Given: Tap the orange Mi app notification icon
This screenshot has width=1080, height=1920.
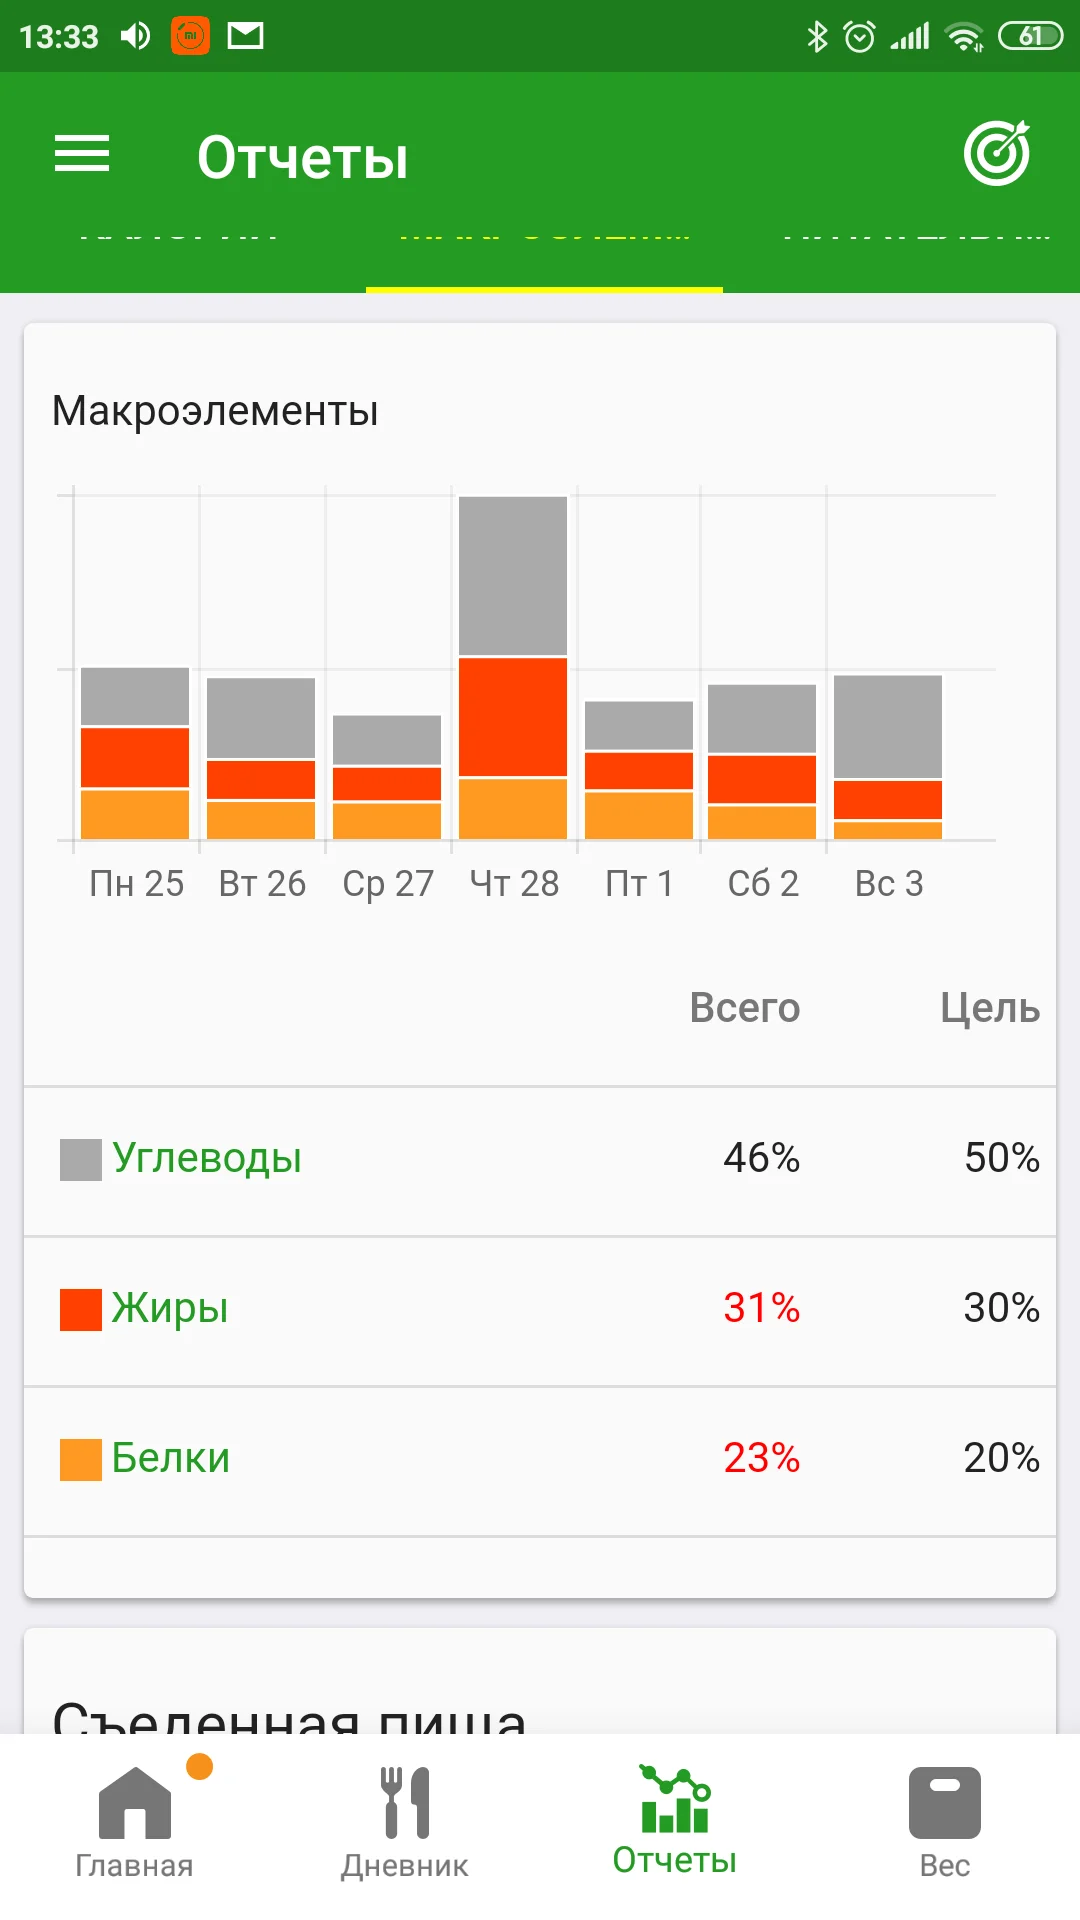Looking at the screenshot, I should (190, 37).
